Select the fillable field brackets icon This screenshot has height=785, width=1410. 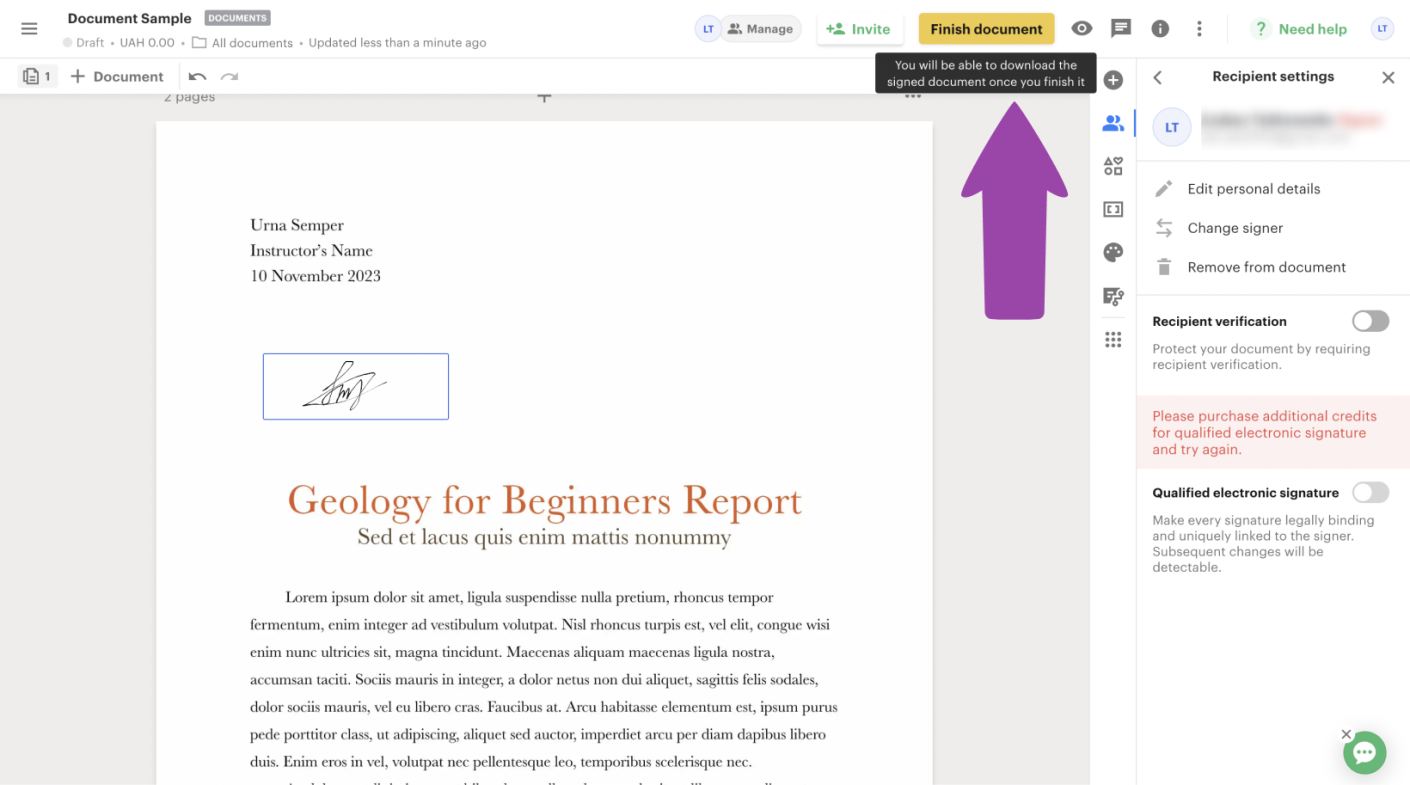tap(1112, 209)
